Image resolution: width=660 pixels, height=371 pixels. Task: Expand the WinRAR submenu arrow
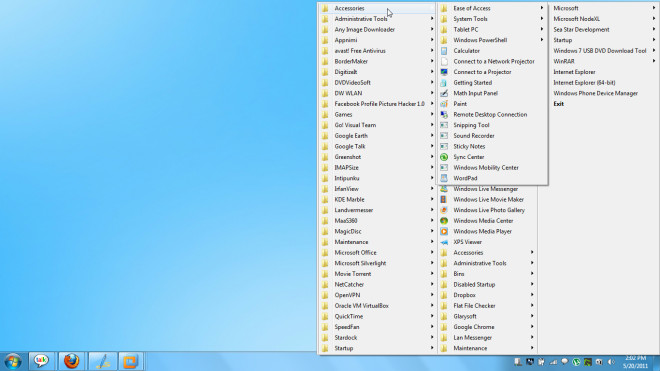[x=654, y=61]
